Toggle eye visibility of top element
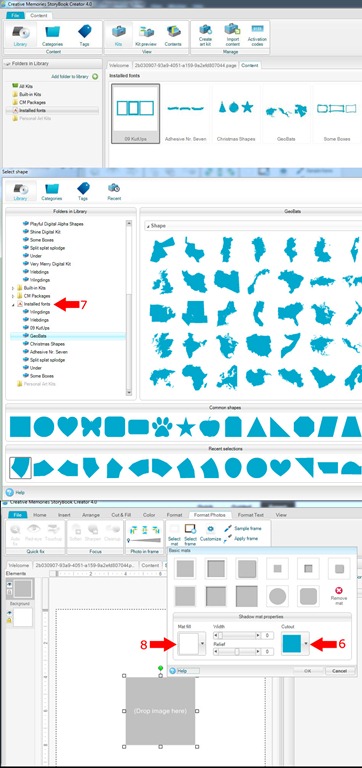Viewport: 362px width, 768px height. point(9,584)
